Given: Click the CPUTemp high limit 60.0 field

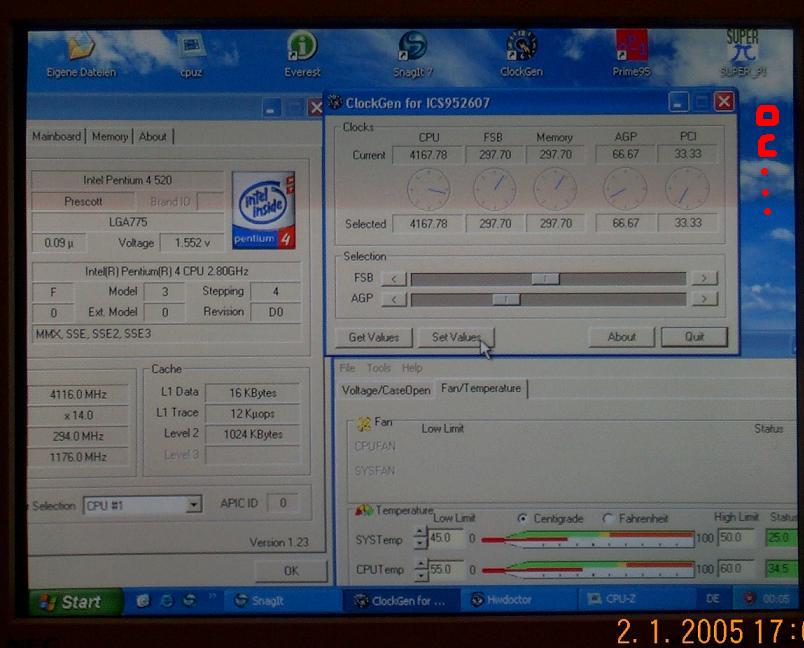Looking at the screenshot, I should point(736,568).
